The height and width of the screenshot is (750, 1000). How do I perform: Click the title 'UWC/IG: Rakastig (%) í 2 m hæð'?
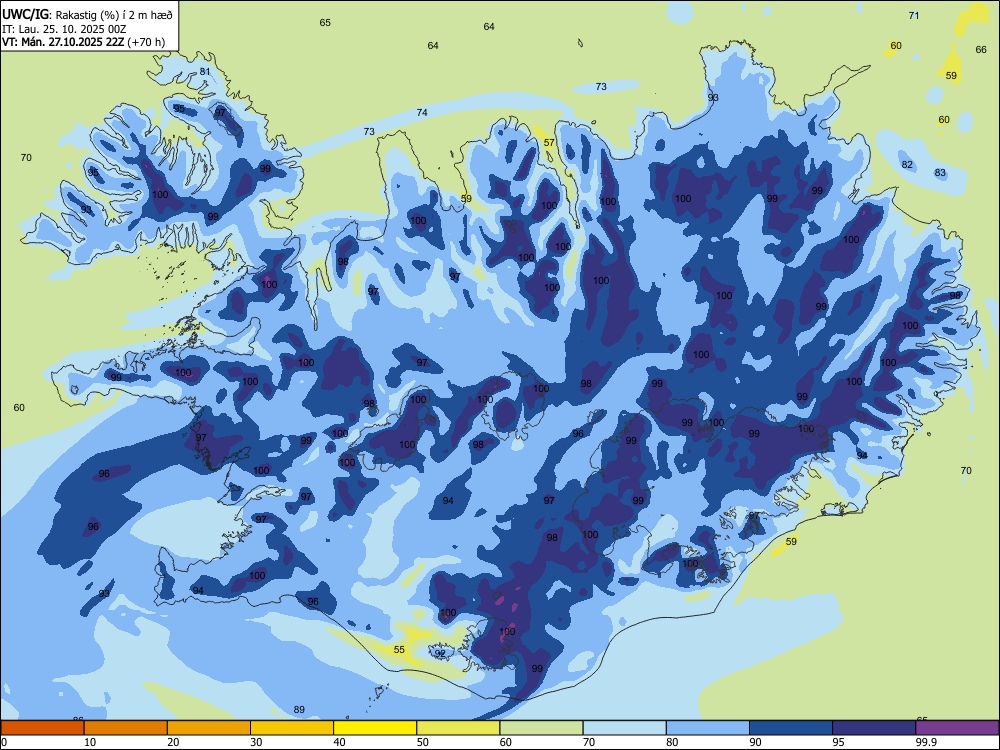87,15
